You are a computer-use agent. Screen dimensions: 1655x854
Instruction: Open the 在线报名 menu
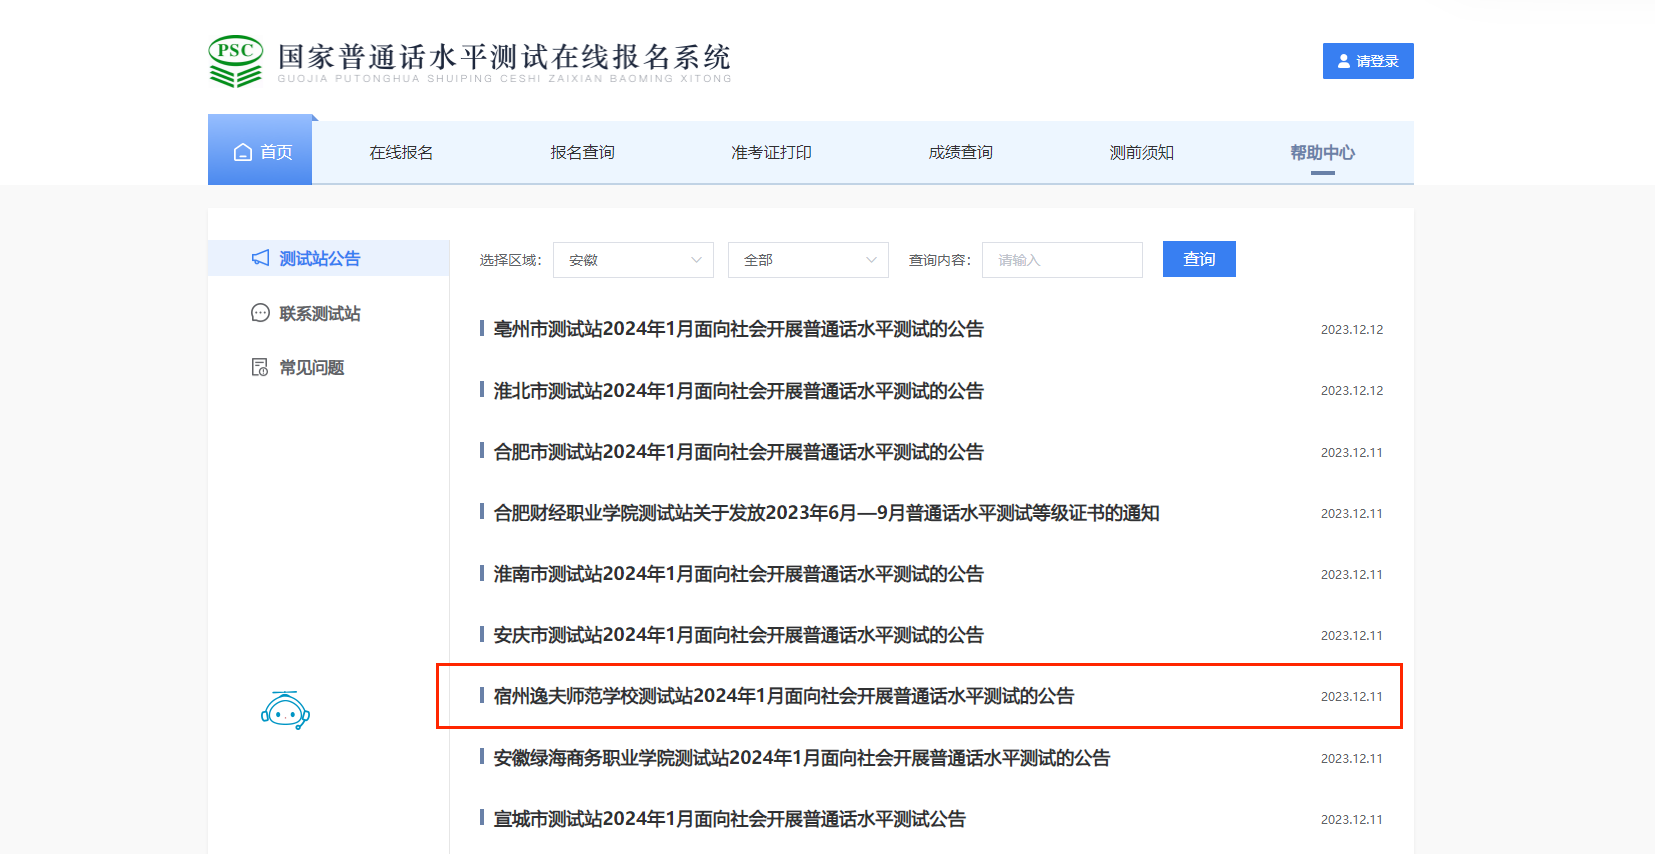(401, 152)
